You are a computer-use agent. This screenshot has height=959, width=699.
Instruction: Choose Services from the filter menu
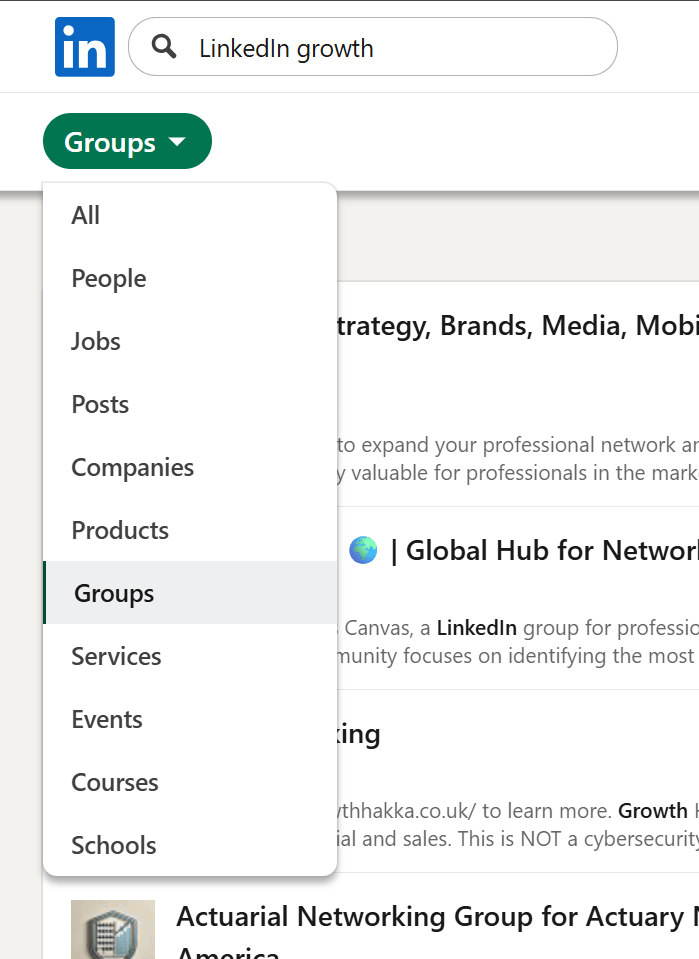pyautogui.click(x=190, y=656)
